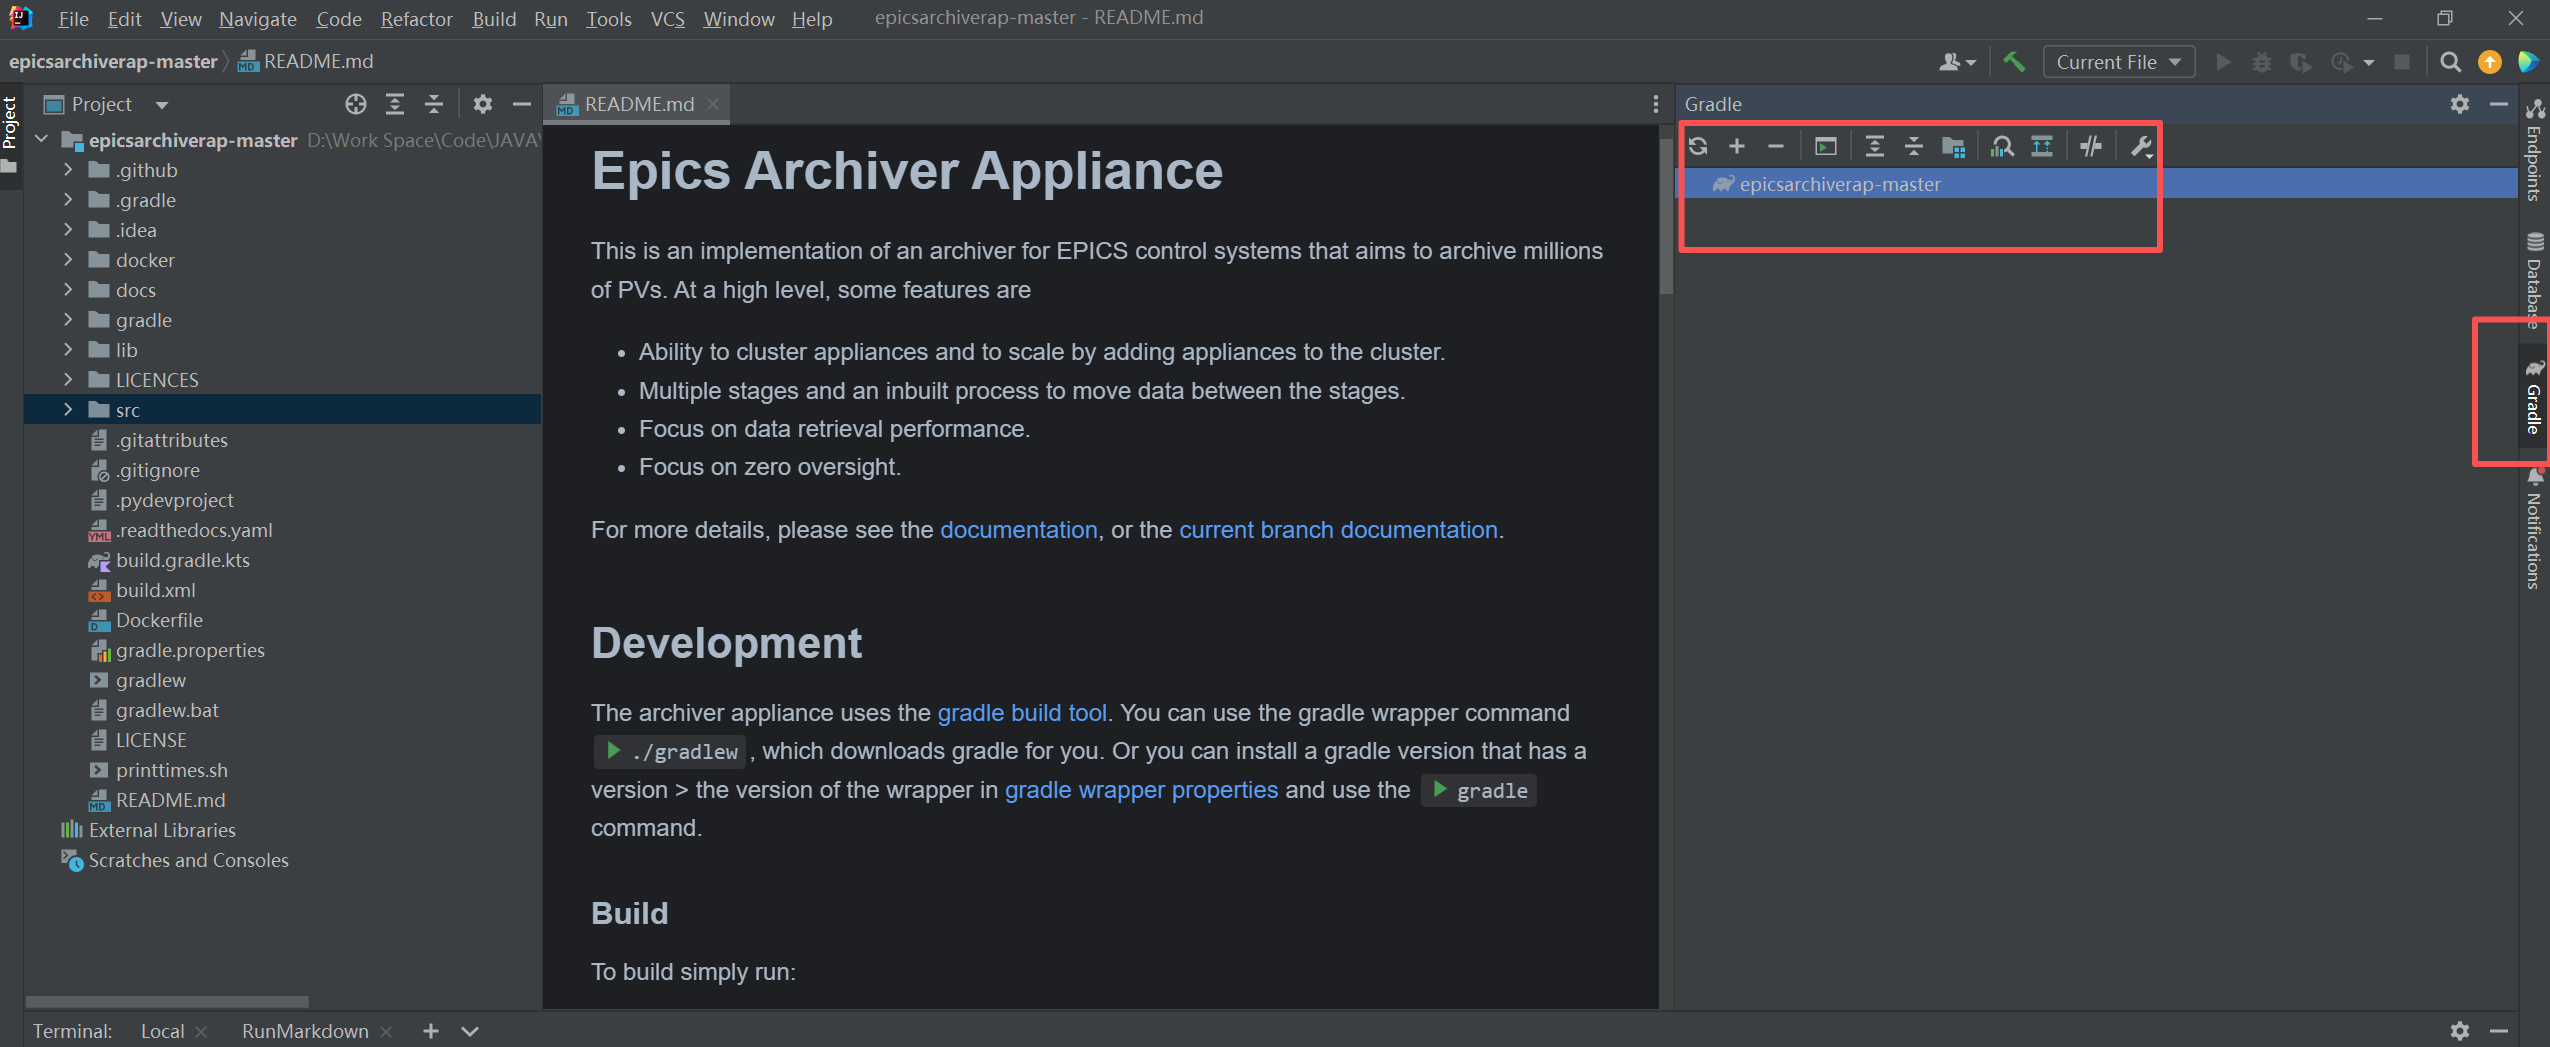Open editor tab options three dots

tap(1655, 104)
